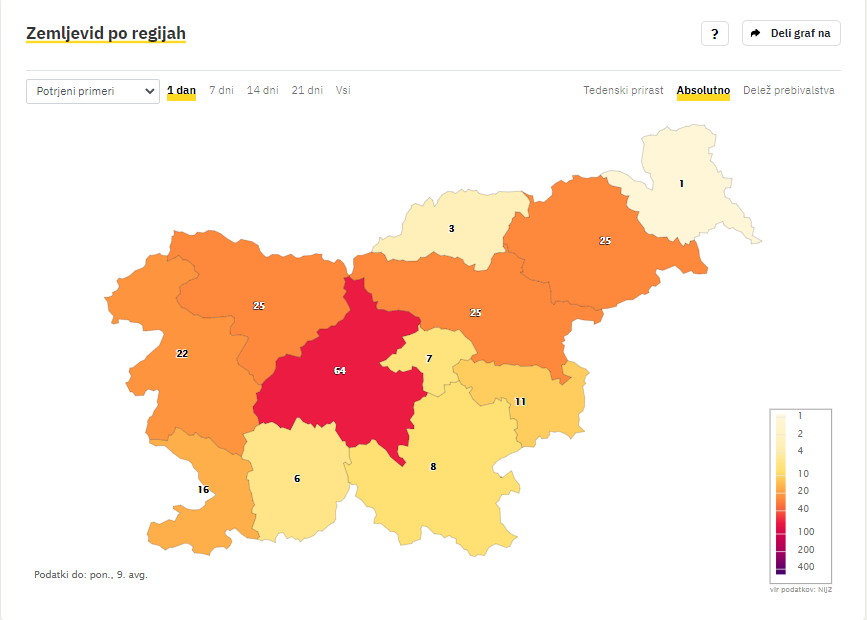
Task: Choose the 21 dni period
Action: (307, 90)
